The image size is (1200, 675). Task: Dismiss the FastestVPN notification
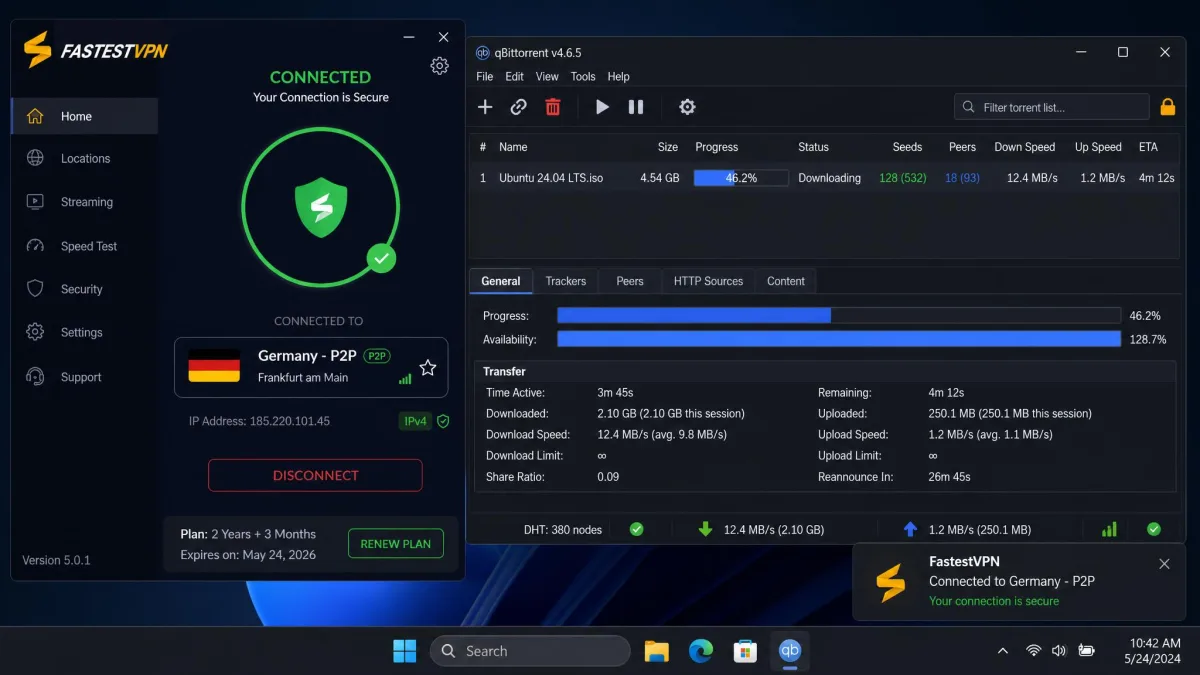click(1164, 564)
